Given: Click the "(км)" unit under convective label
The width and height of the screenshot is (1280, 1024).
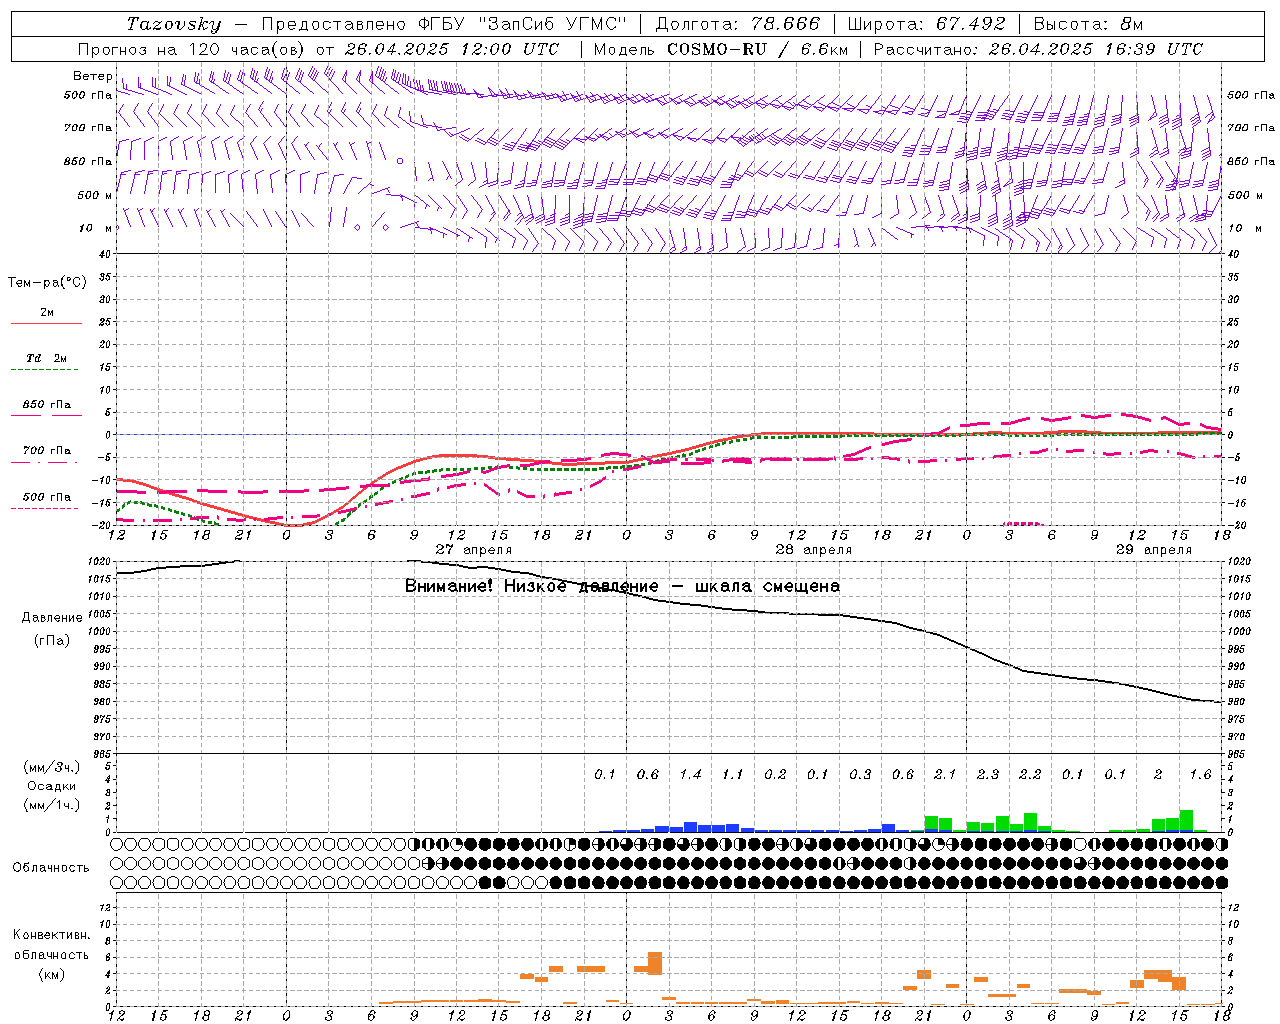Looking at the screenshot, I should click(x=51, y=974).
